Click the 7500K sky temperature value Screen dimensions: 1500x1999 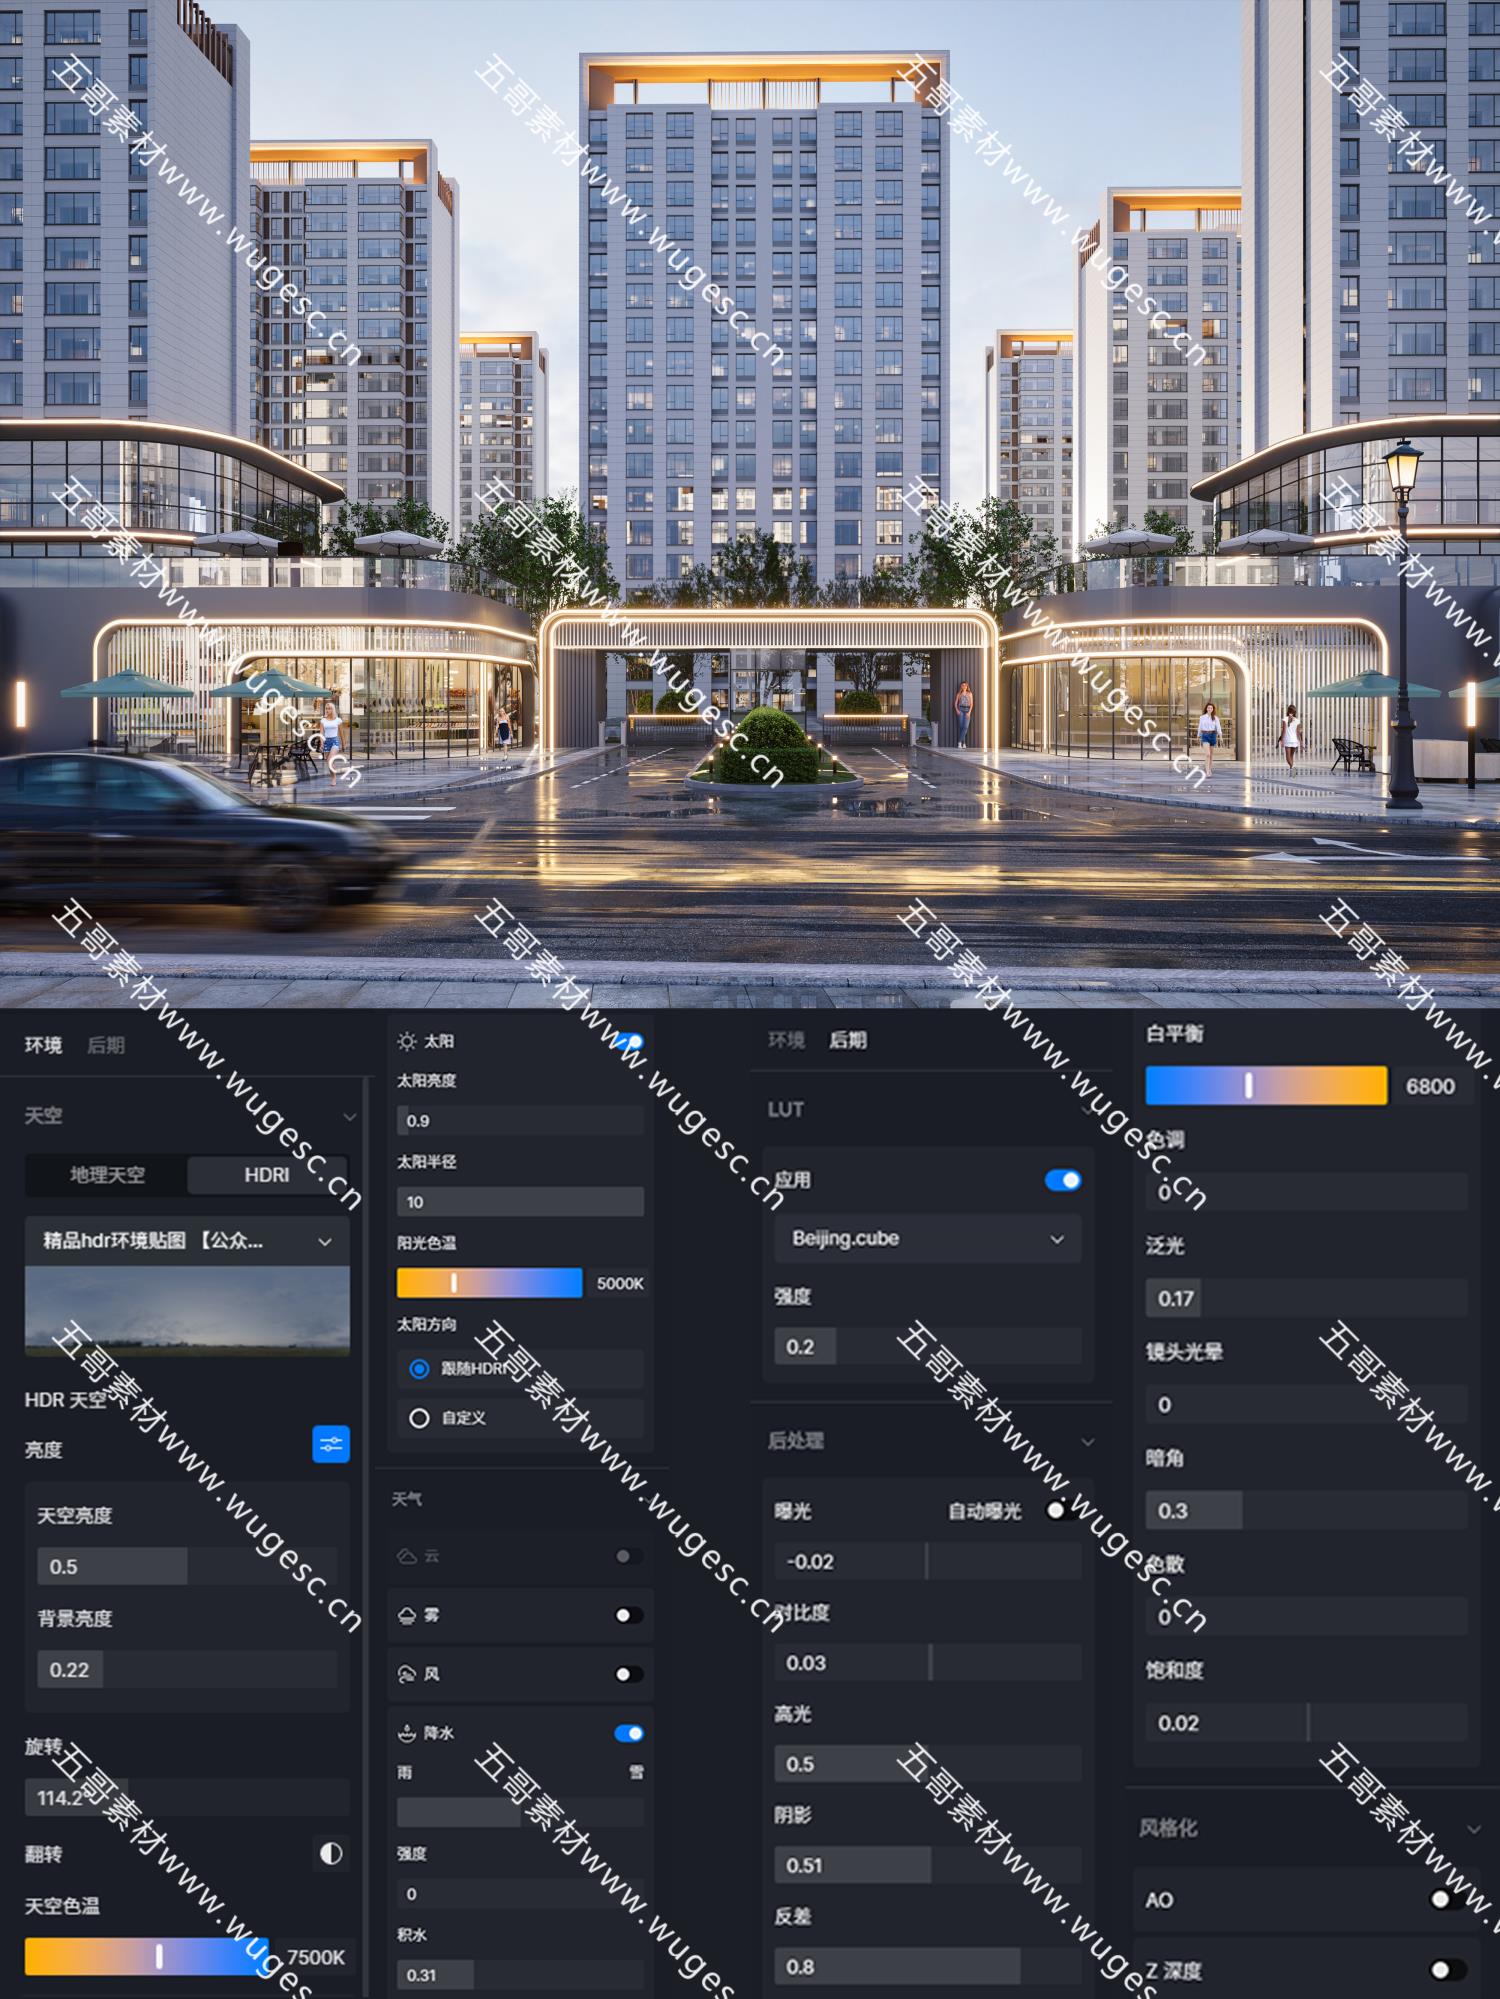tap(316, 1957)
